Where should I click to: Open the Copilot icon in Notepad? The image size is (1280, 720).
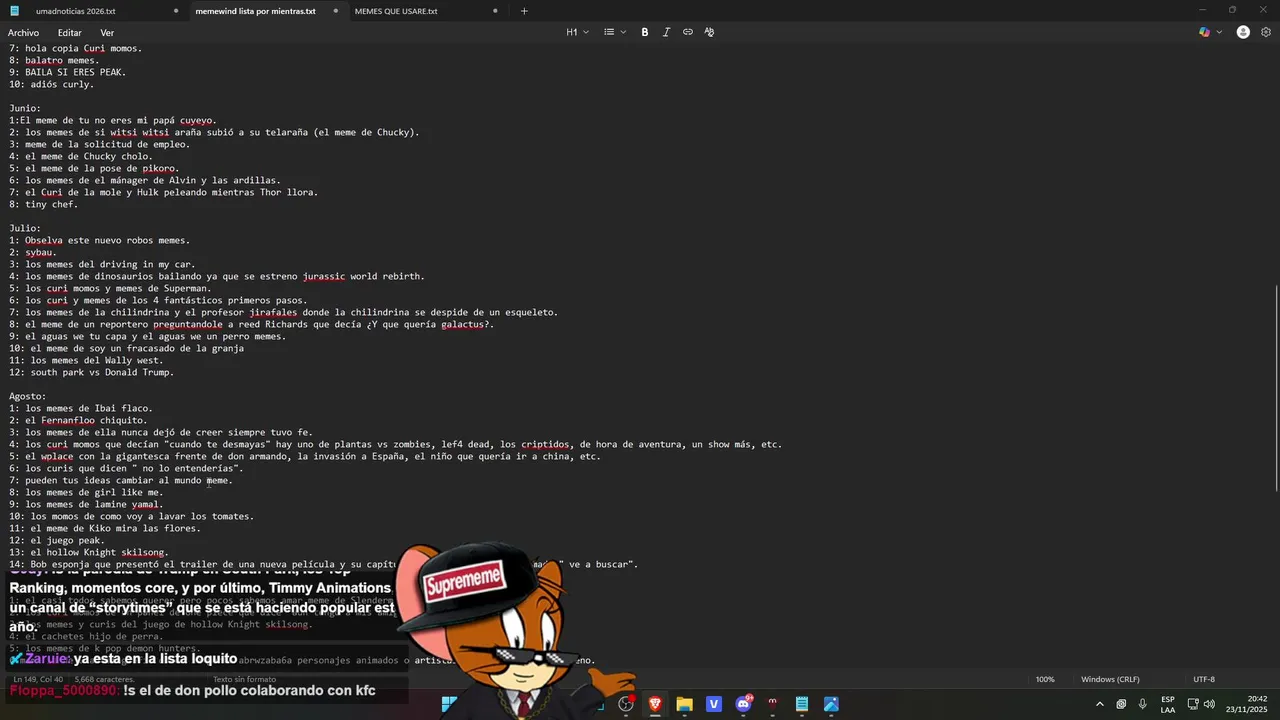tap(1205, 32)
